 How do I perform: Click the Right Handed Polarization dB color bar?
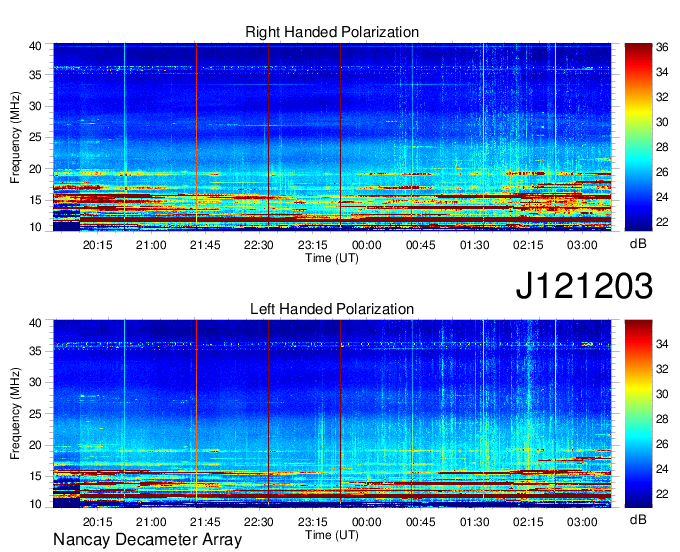click(x=638, y=137)
